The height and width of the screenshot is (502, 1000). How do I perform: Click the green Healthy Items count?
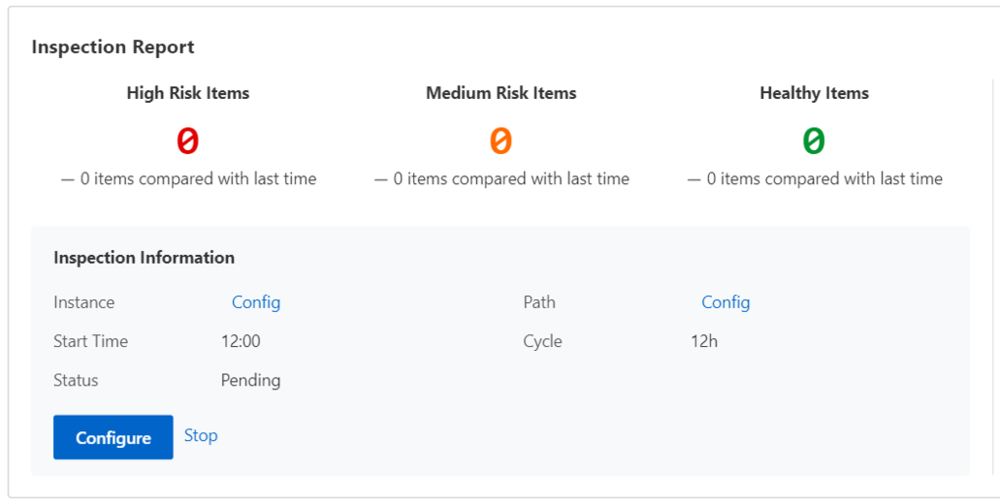click(814, 141)
